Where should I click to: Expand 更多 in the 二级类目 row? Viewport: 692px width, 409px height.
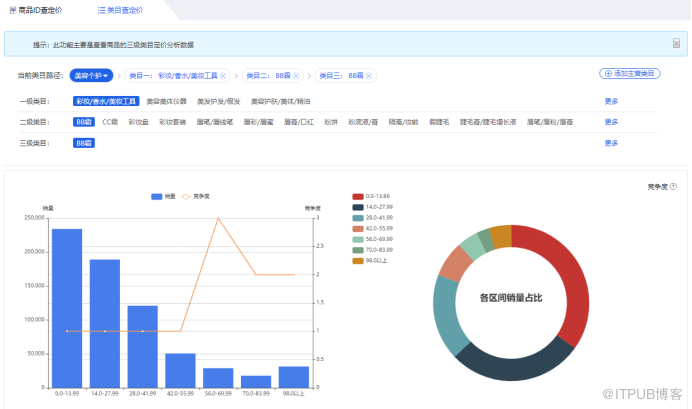(612, 122)
